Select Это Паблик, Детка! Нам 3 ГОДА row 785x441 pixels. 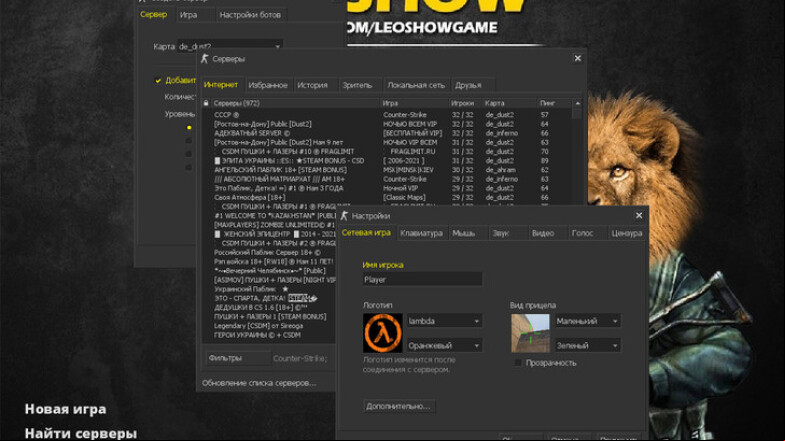(385, 188)
